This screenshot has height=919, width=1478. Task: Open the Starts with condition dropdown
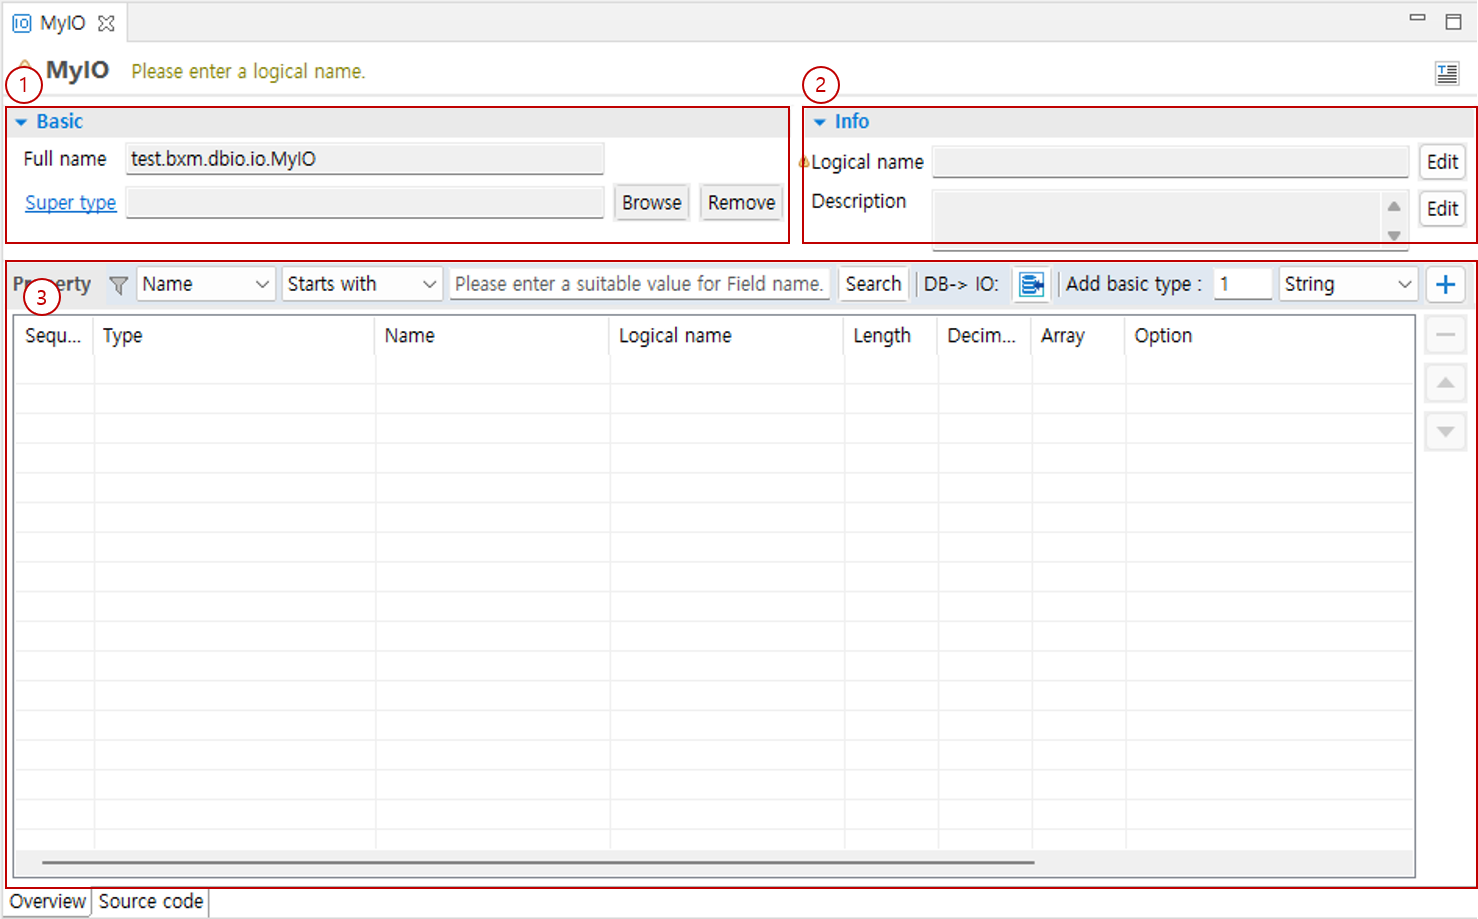coord(361,285)
